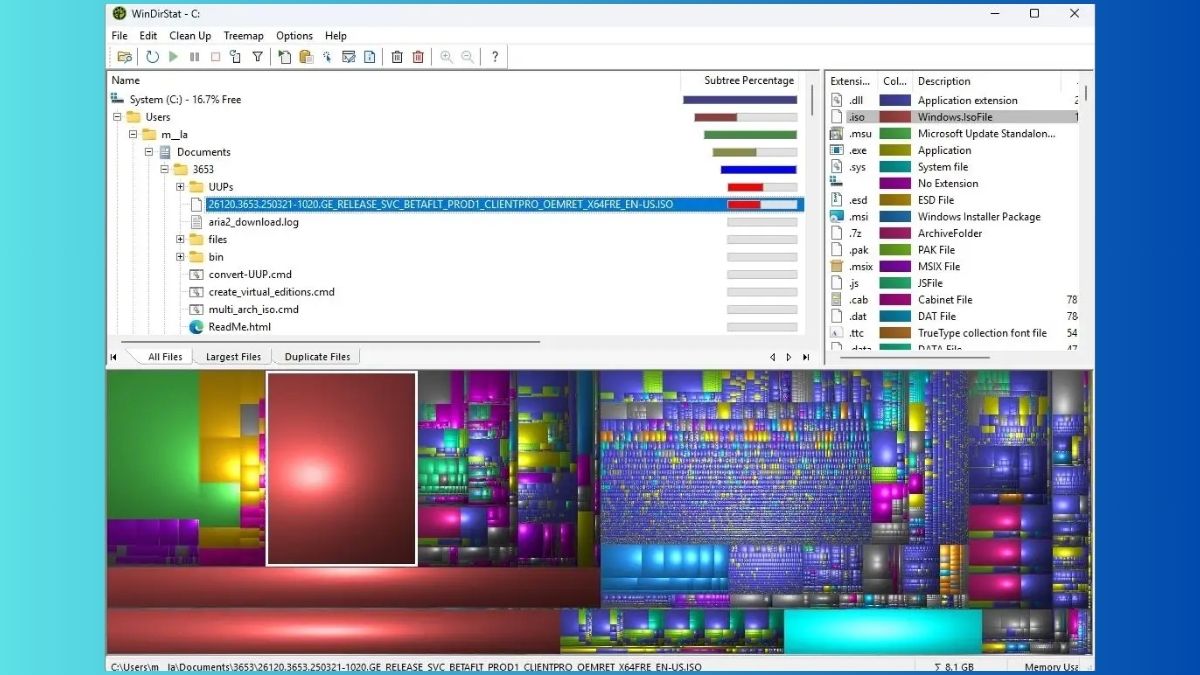Screen dimensions: 1200x675
Task: Click the WinDirStat app icon in title bar
Action: [120, 13]
